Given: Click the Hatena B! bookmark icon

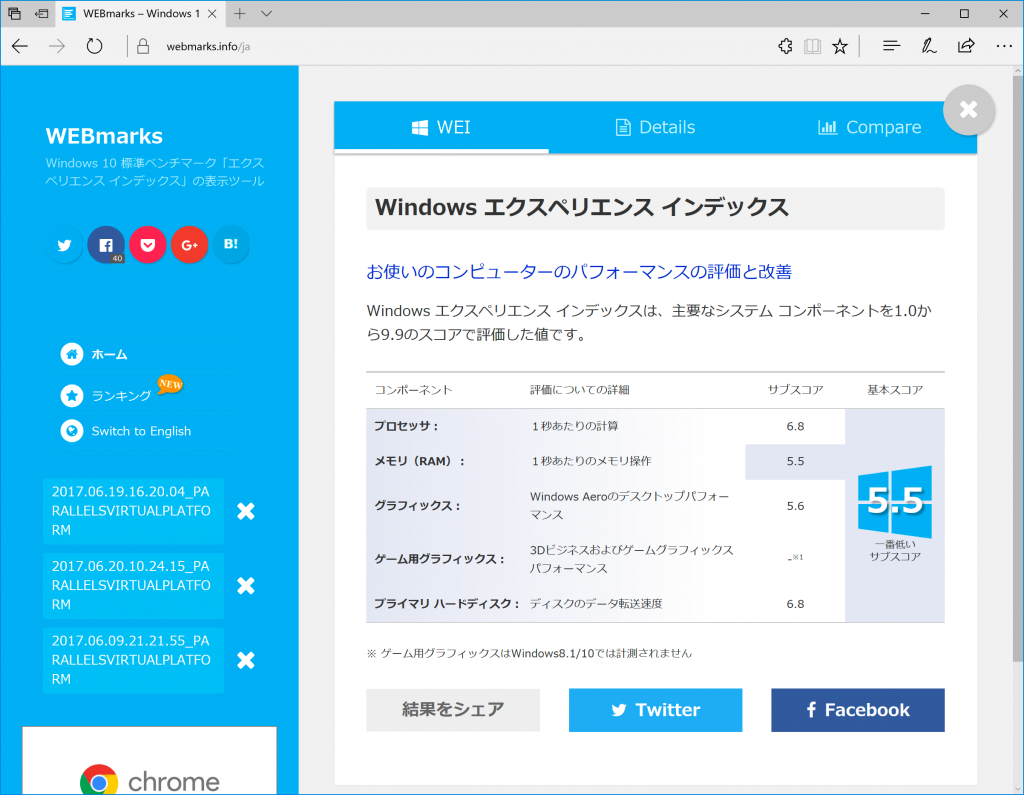Looking at the screenshot, I should coord(231,245).
